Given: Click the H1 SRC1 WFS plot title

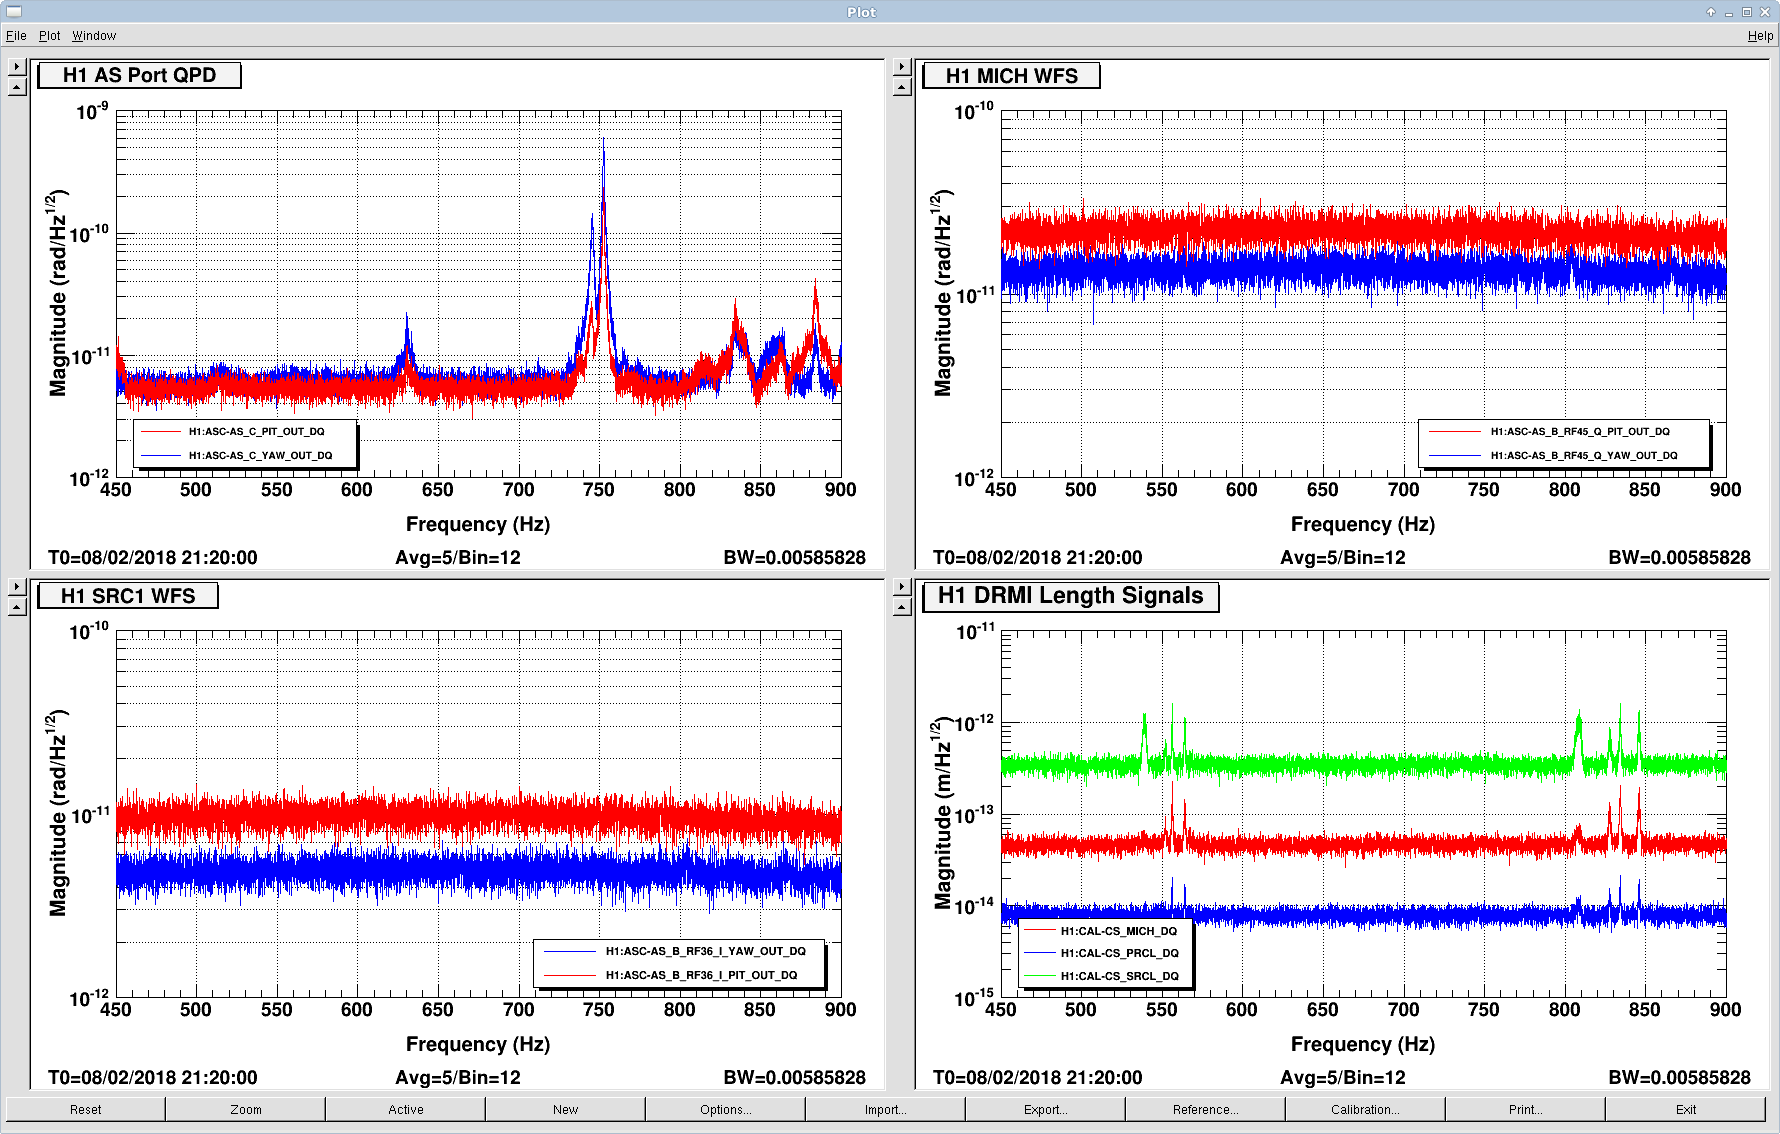Looking at the screenshot, I should click(128, 596).
